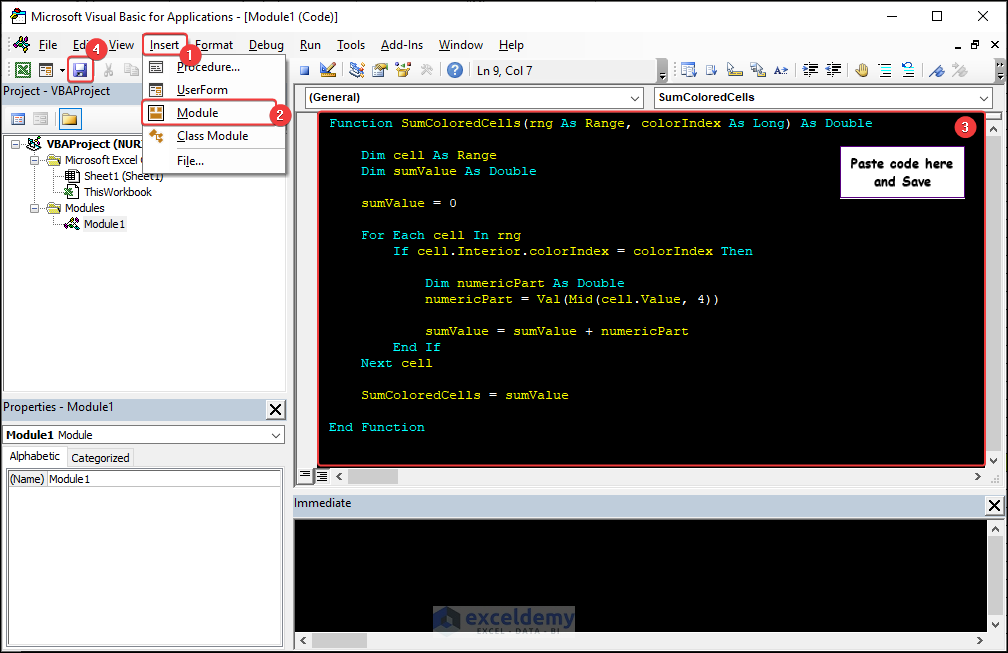Click the Save icon in the toolbar
This screenshot has height=653, width=1008.
tap(80, 70)
